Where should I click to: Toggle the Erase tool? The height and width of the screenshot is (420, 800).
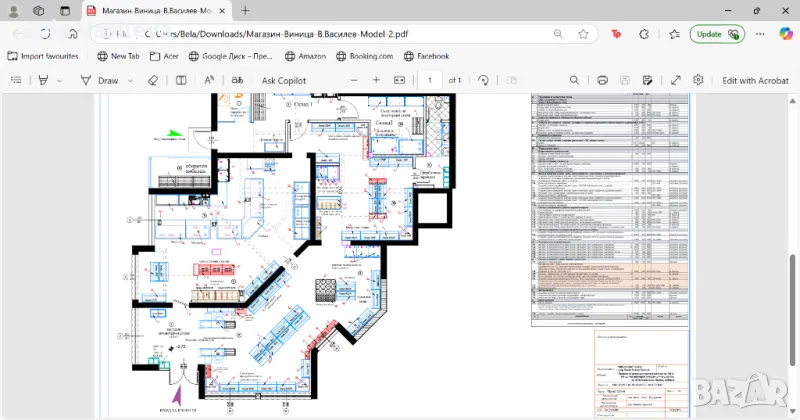[153, 80]
